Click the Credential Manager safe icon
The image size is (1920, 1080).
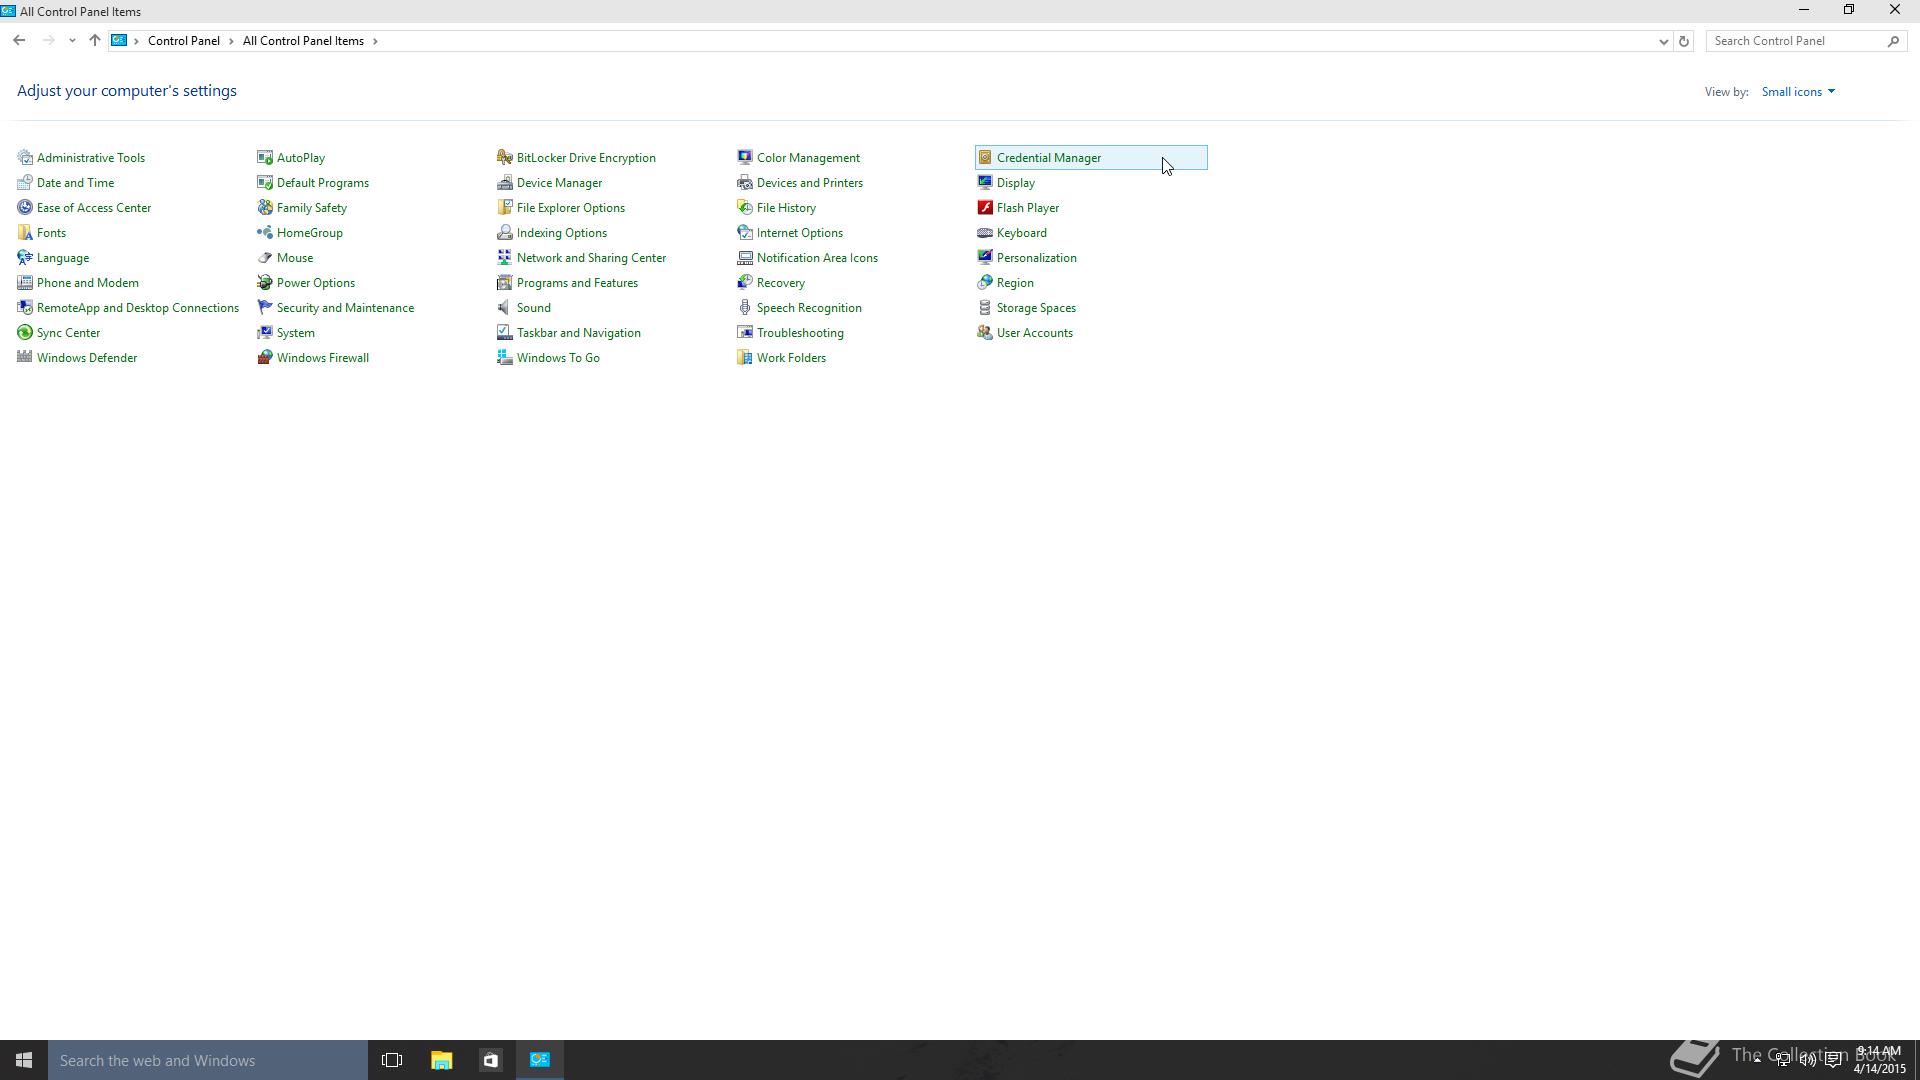[x=985, y=158]
